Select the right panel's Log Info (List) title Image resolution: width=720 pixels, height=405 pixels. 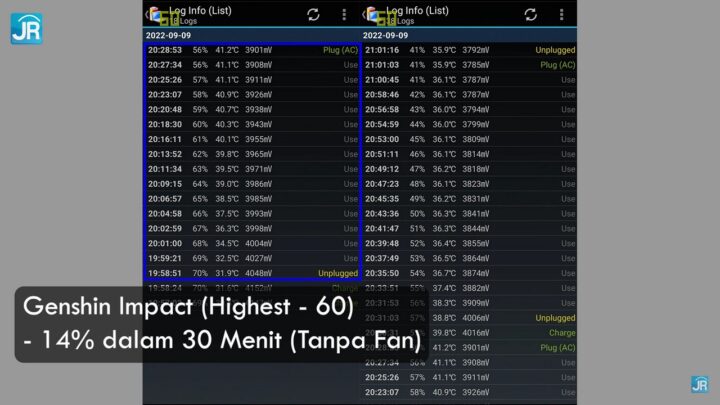(417, 11)
